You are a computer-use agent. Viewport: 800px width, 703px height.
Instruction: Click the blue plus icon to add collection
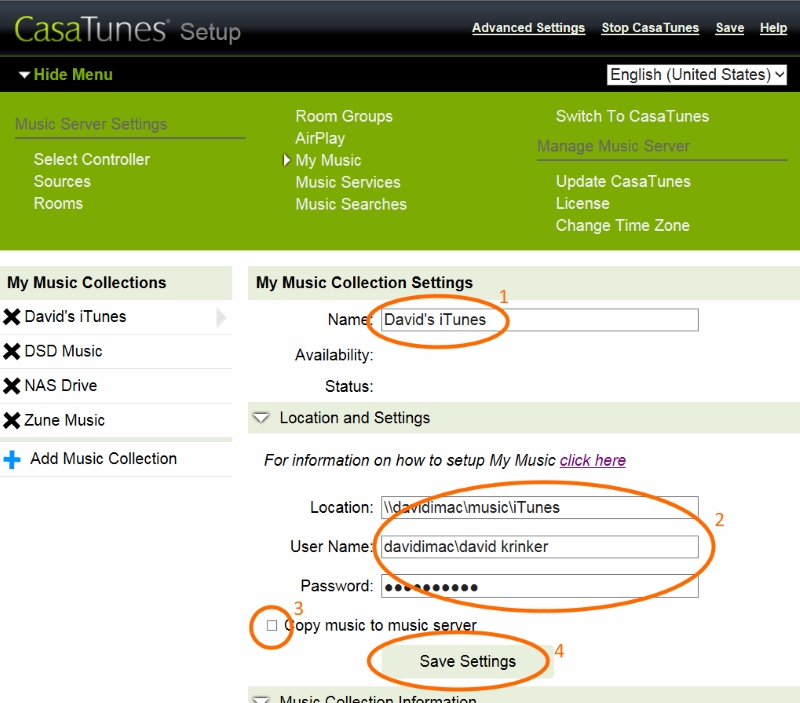pyautogui.click(x=12, y=459)
